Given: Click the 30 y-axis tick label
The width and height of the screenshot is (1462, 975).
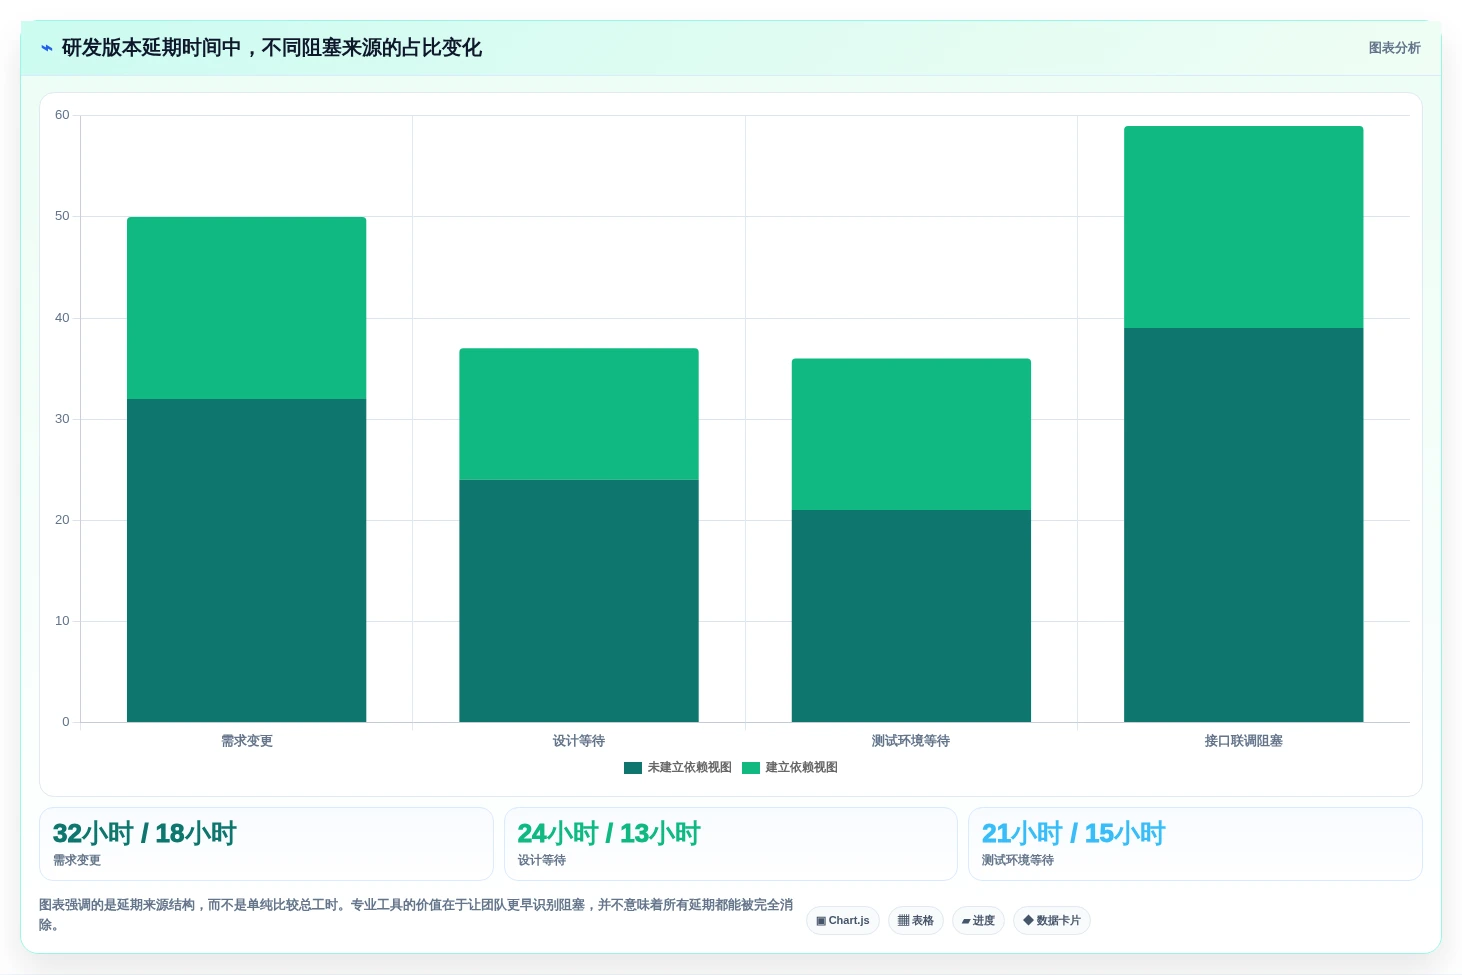Looking at the screenshot, I should pyautogui.click(x=62, y=419).
